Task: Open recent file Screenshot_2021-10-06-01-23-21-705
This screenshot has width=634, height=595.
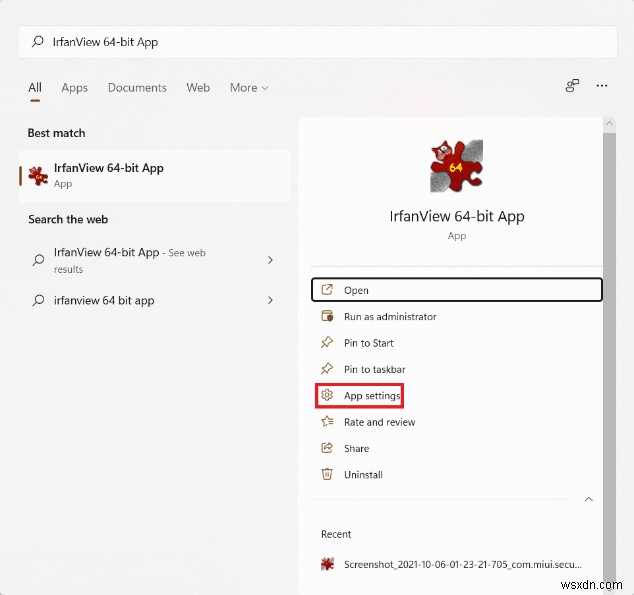Action: (x=456, y=564)
